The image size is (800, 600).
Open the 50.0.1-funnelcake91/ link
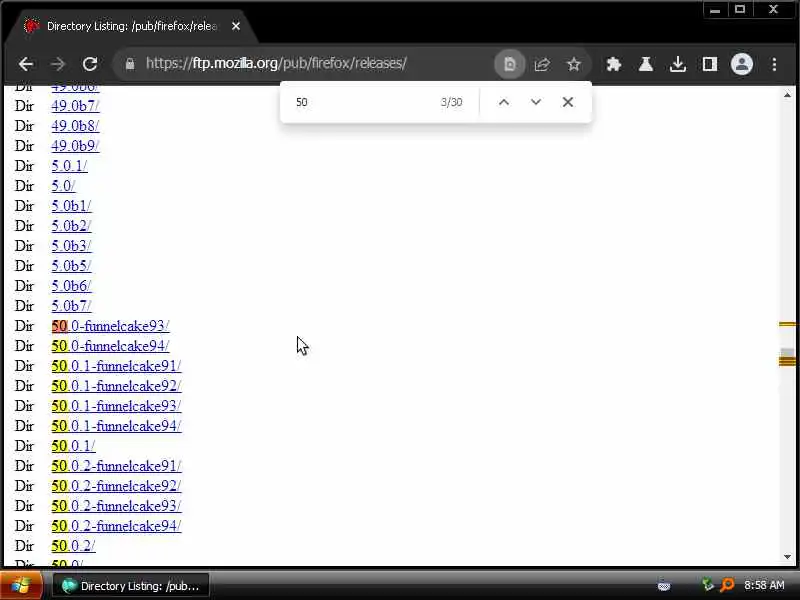point(116,366)
